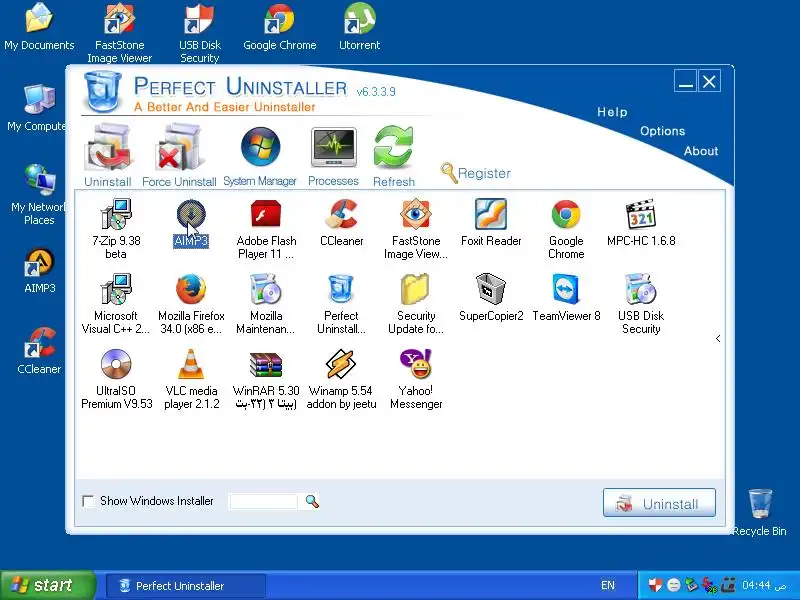Image resolution: width=800 pixels, height=600 pixels.
Task: Open Utorrent desktop shortcut
Action: pyautogui.click(x=360, y=27)
